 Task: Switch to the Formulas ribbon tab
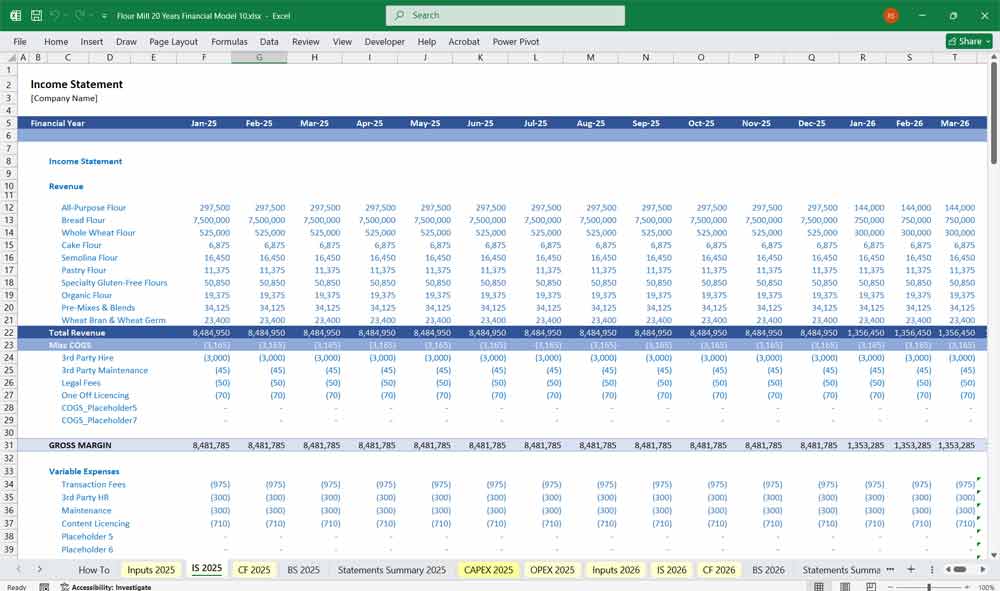[x=229, y=41]
